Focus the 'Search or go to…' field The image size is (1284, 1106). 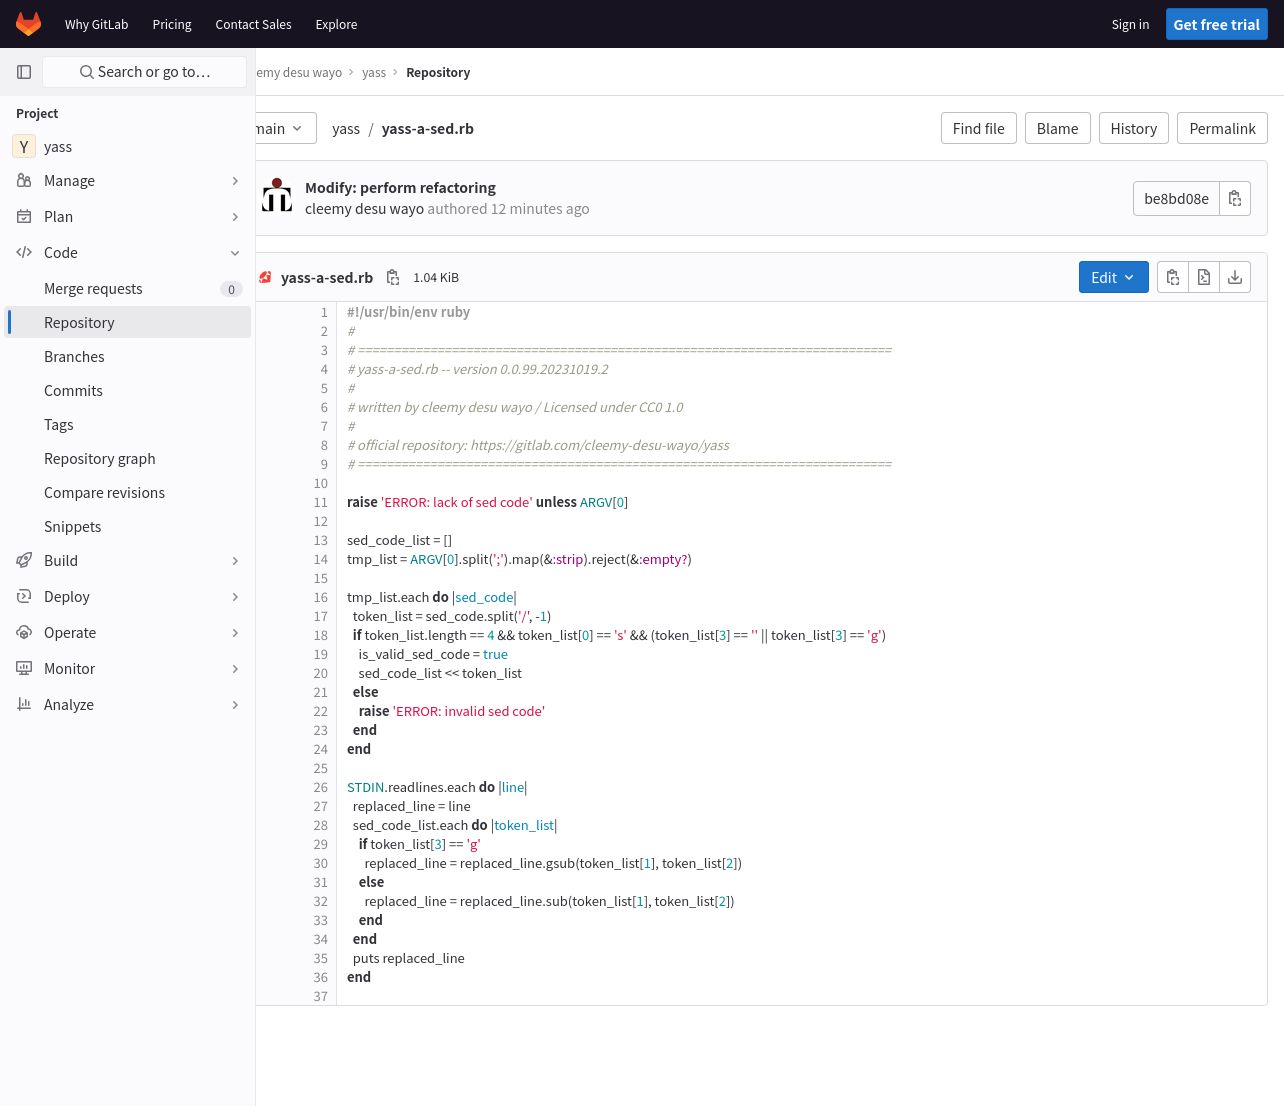(144, 72)
